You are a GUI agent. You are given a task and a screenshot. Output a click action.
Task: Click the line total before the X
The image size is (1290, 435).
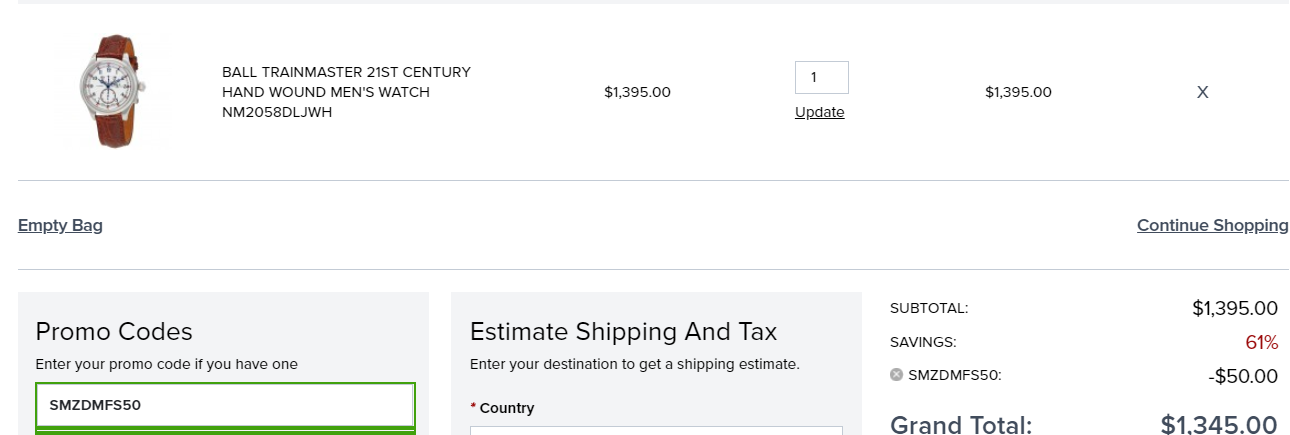[x=1018, y=92]
